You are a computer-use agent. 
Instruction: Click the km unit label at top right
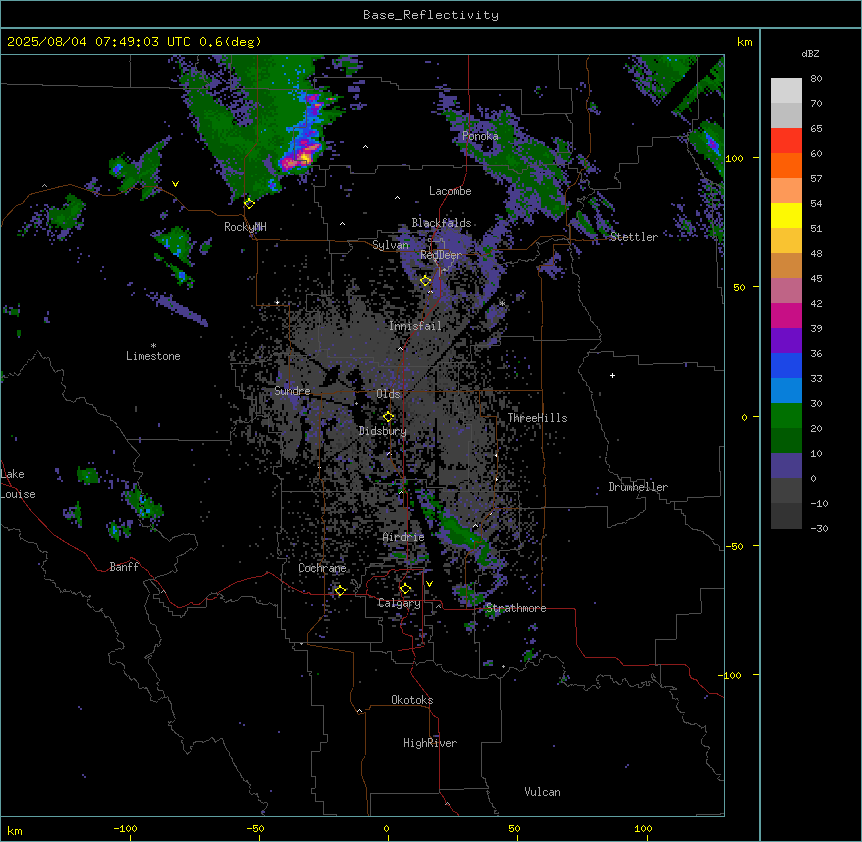[x=744, y=42]
